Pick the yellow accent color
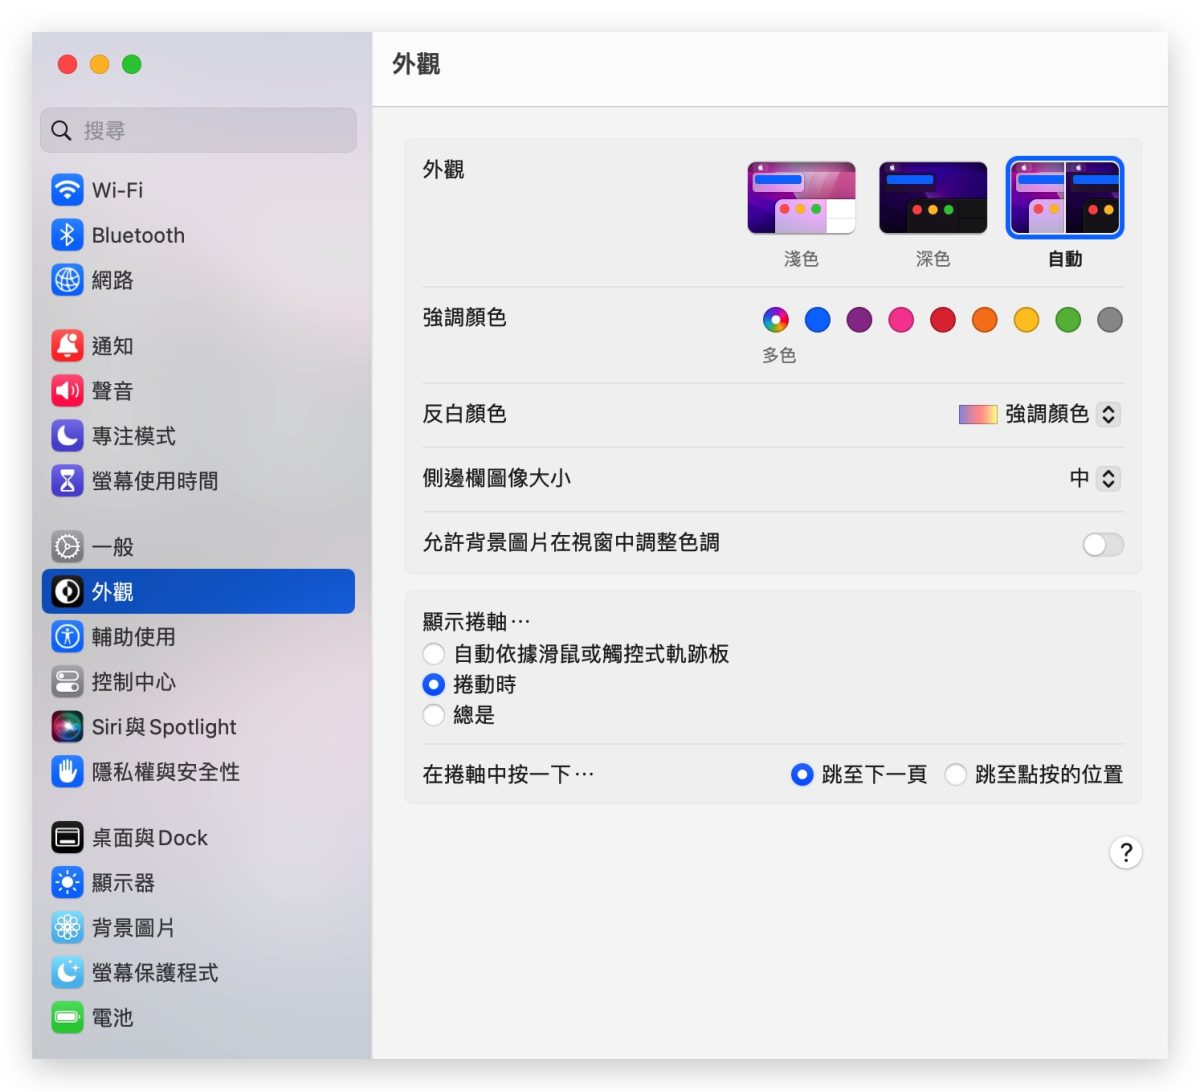Image resolution: width=1200 pixels, height=1091 pixels. (x=1027, y=320)
